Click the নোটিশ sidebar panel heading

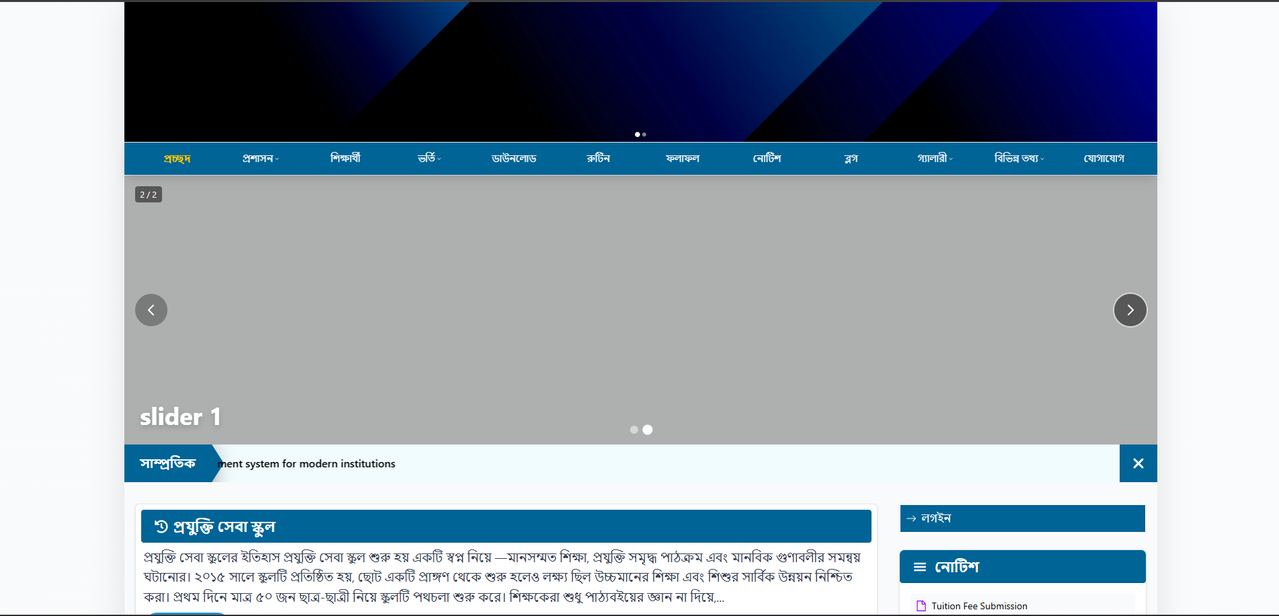pyautogui.click(x=956, y=567)
